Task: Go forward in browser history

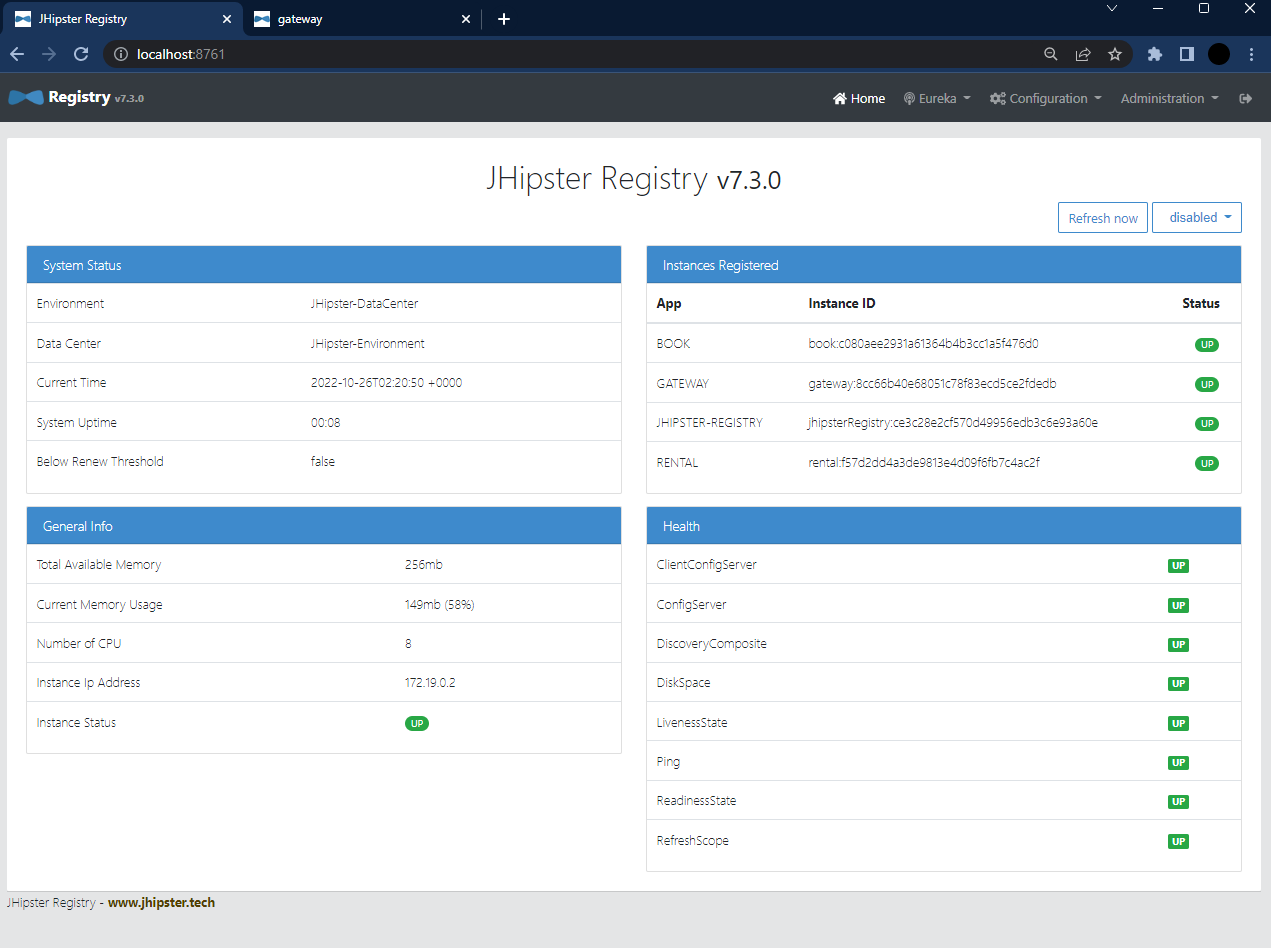Action: pyautogui.click(x=49, y=54)
